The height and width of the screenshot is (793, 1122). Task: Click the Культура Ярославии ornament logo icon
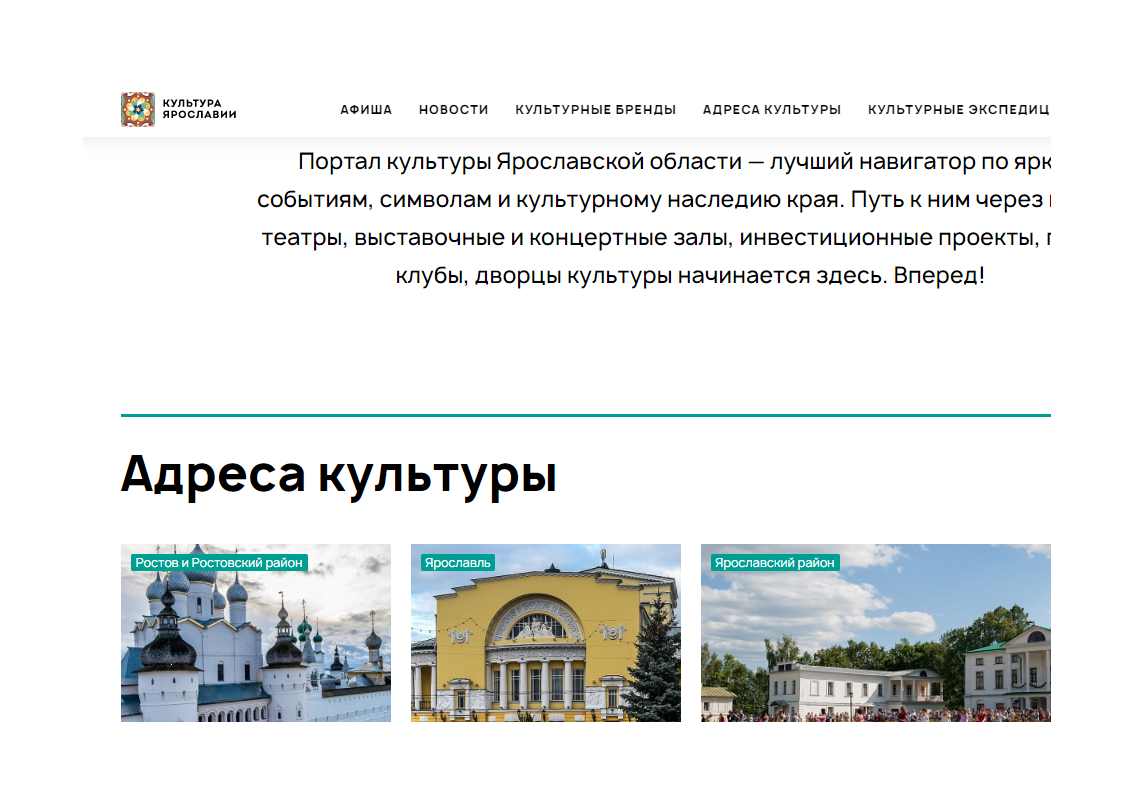[138, 109]
